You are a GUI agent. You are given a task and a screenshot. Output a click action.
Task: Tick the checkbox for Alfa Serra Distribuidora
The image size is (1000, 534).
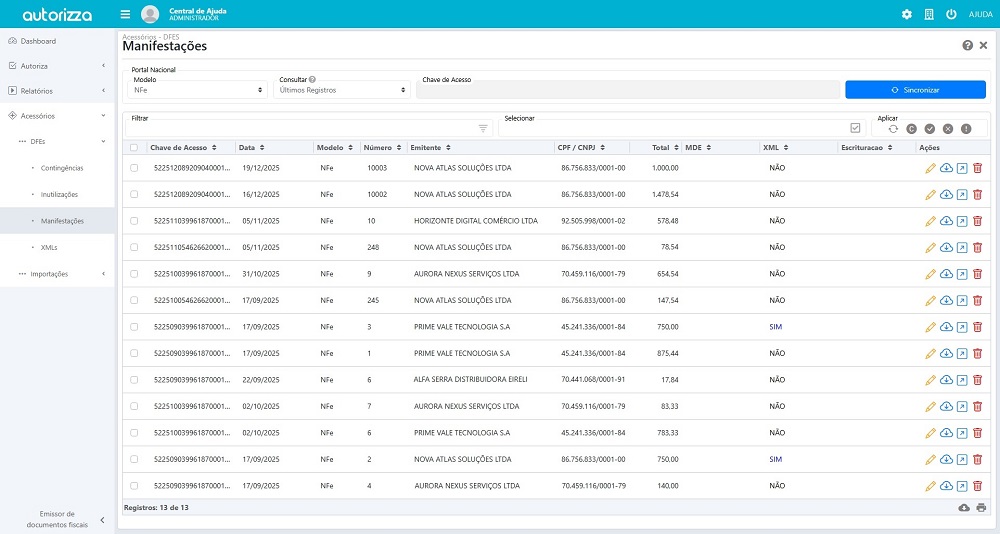coord(134,380)
